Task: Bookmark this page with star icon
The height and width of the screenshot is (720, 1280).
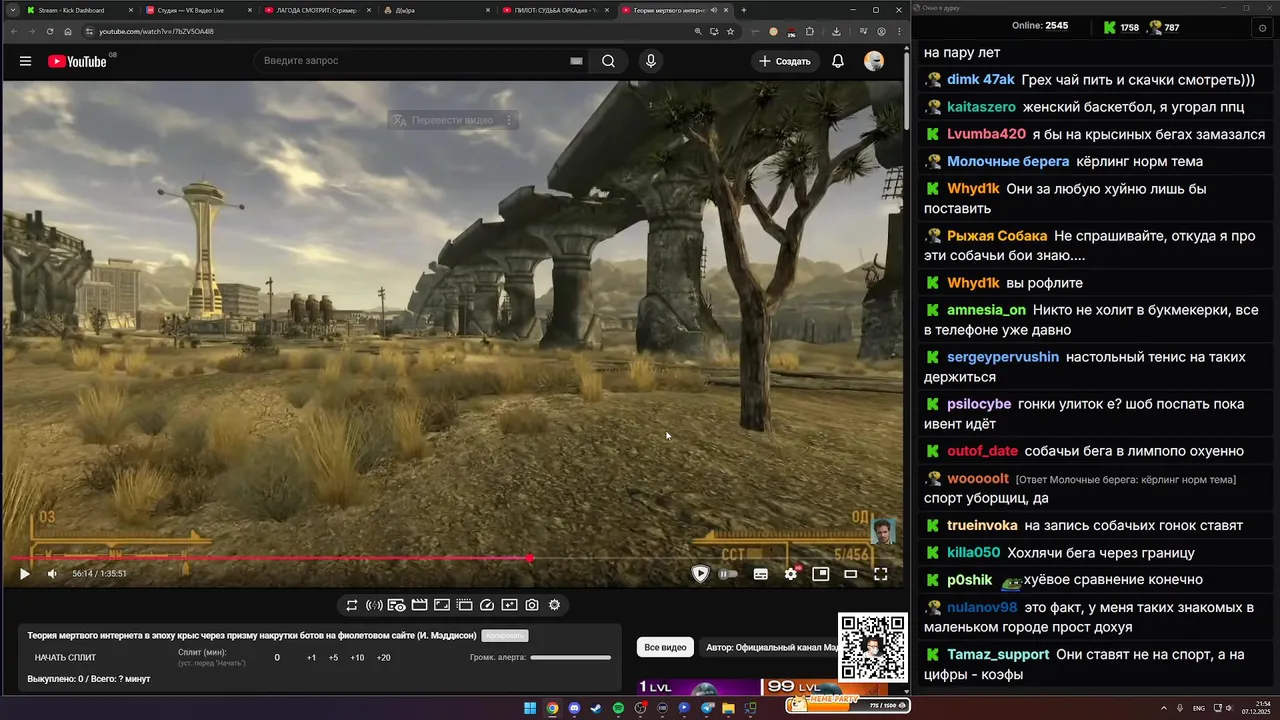Action: coord(730,31)
